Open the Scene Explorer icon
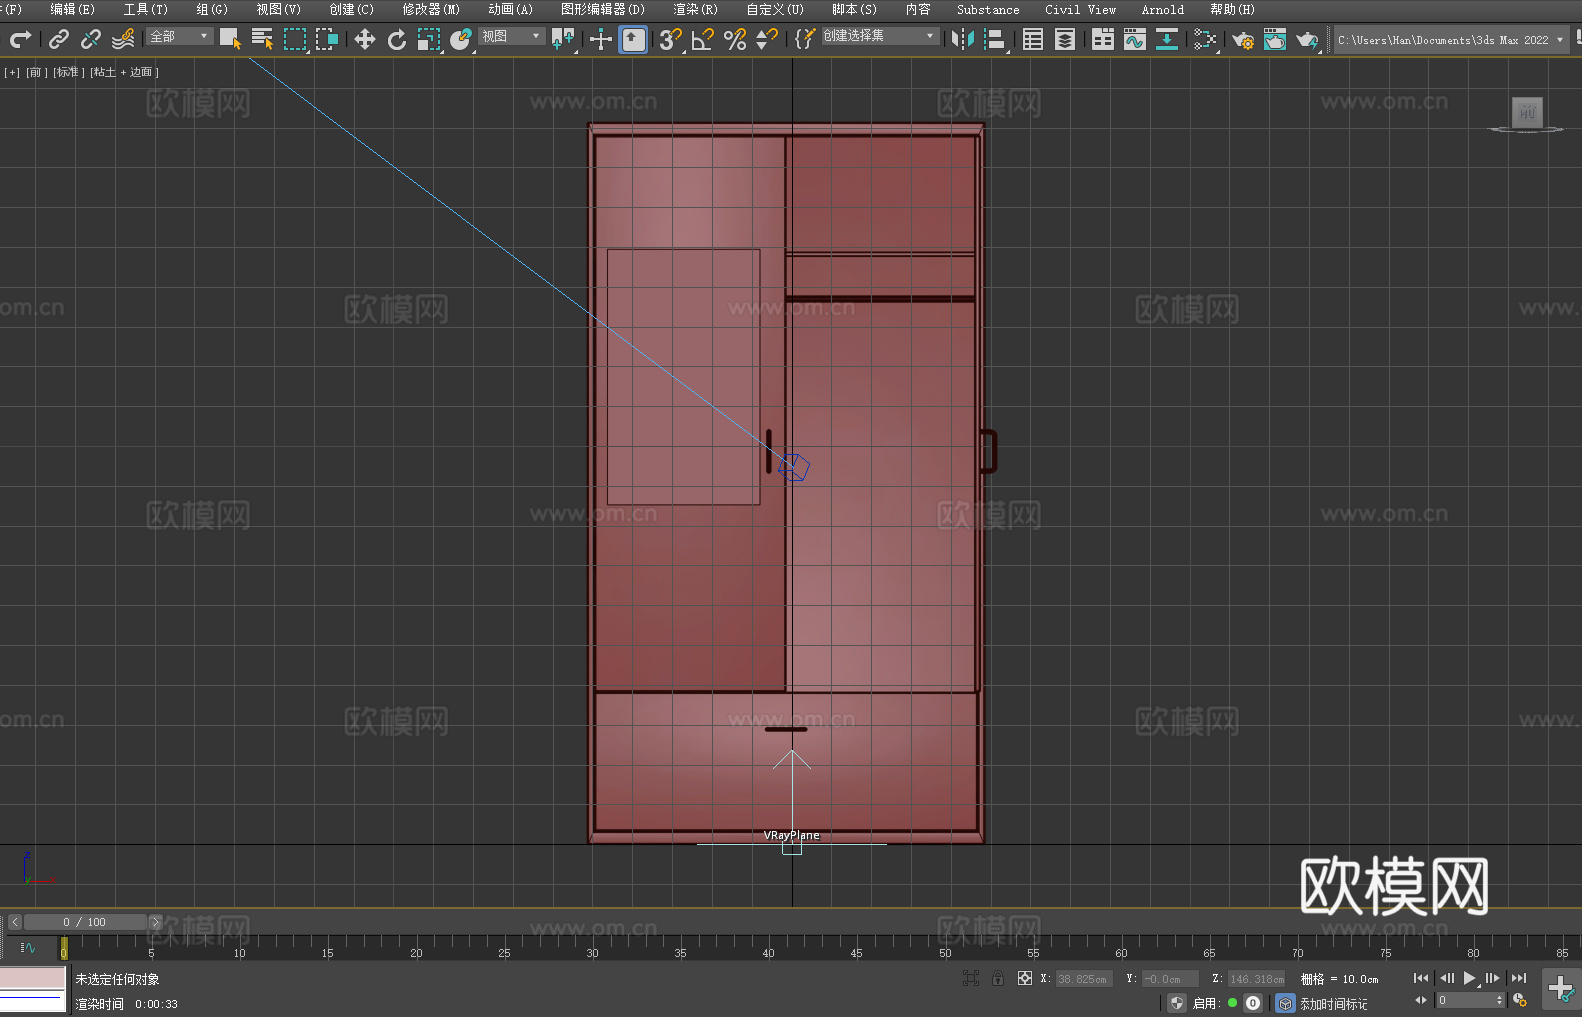Screen dimensions: 1582x1017 1033,39
